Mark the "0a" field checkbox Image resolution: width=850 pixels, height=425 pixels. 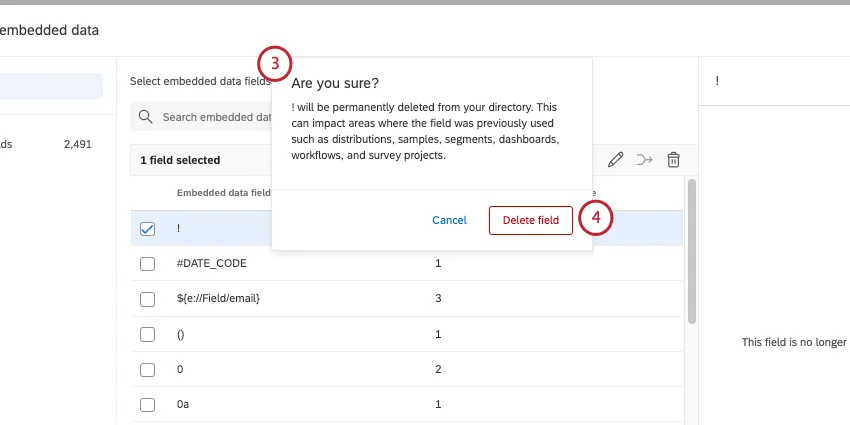tap(148, 405)
